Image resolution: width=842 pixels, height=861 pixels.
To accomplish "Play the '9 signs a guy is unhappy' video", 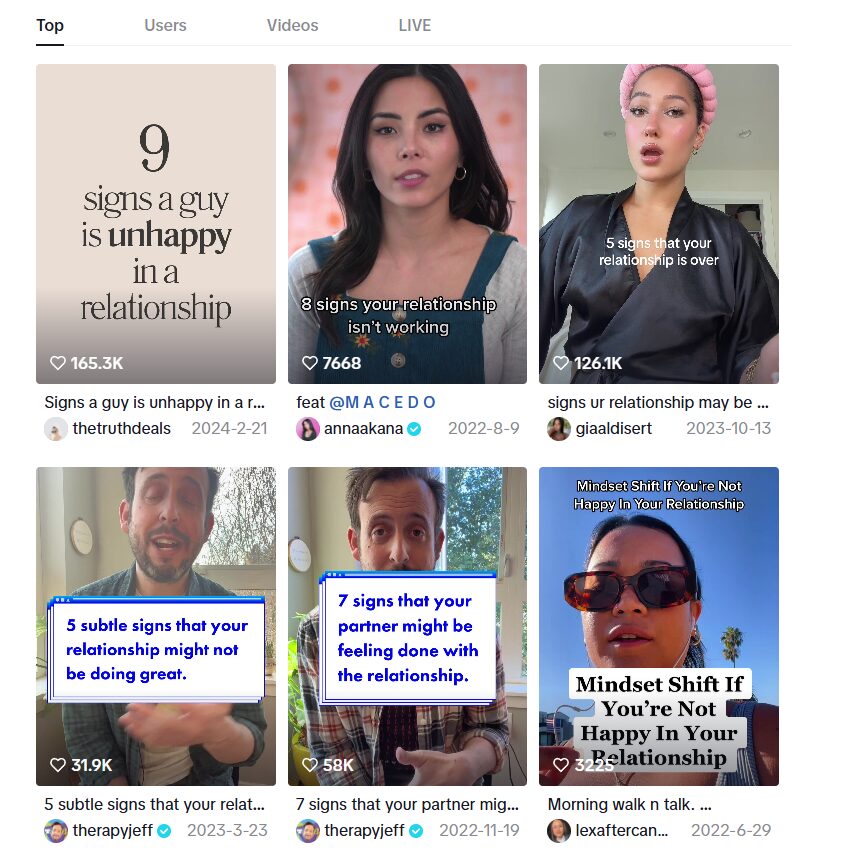I will tap(156, 224).
